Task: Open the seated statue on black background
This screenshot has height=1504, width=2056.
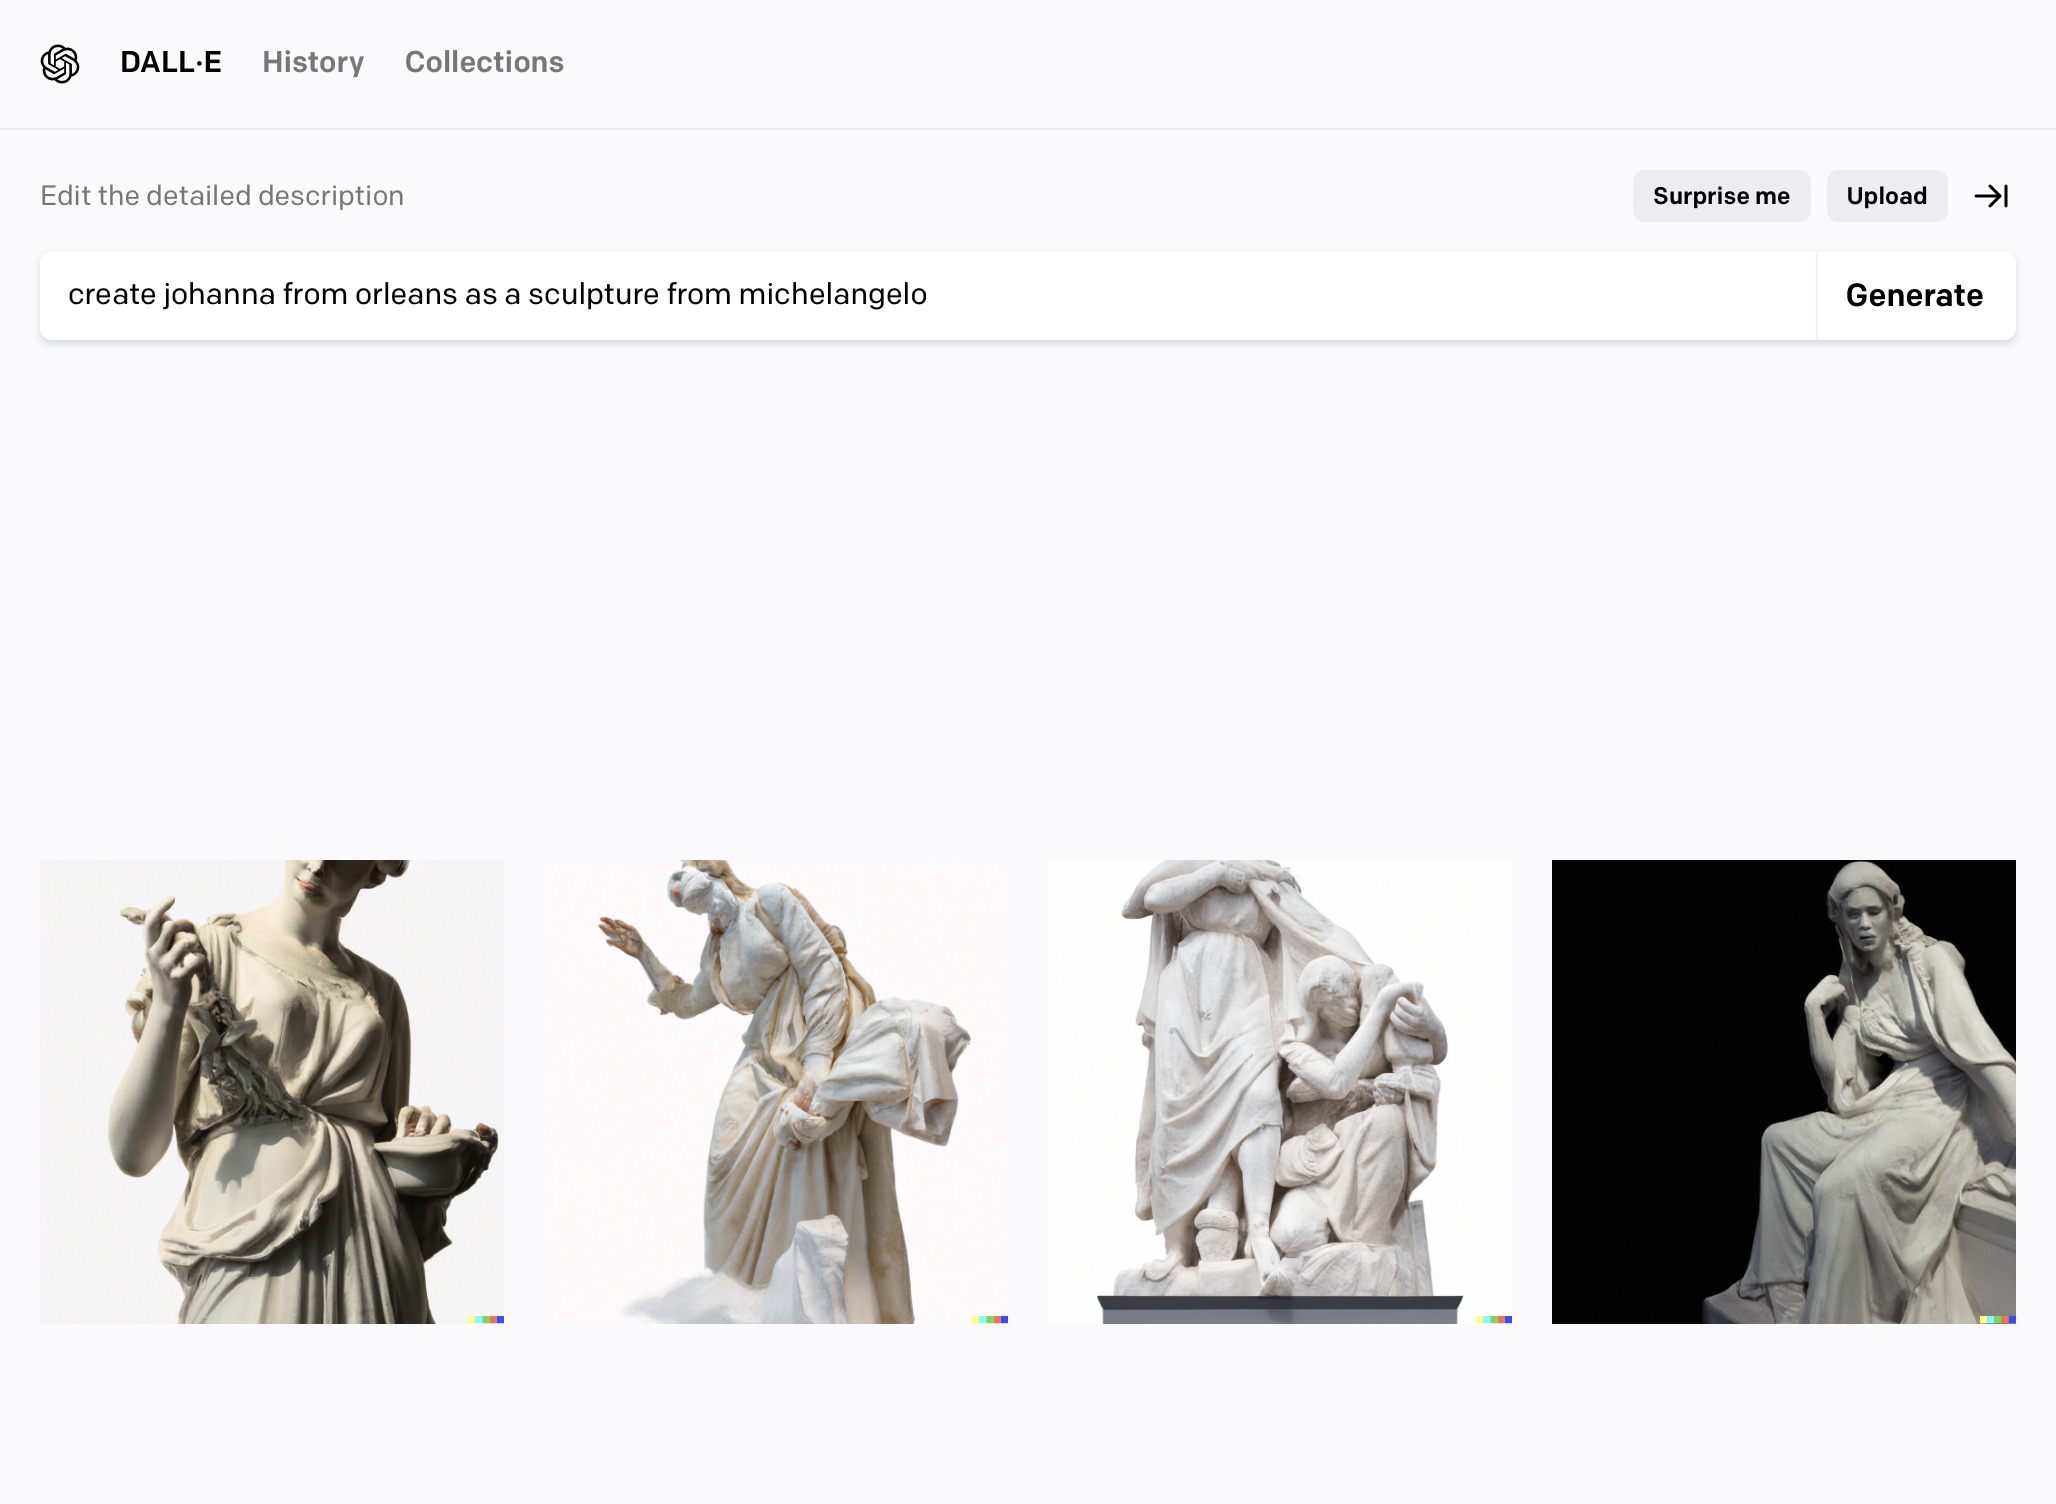Action: coord(1784,1092)
